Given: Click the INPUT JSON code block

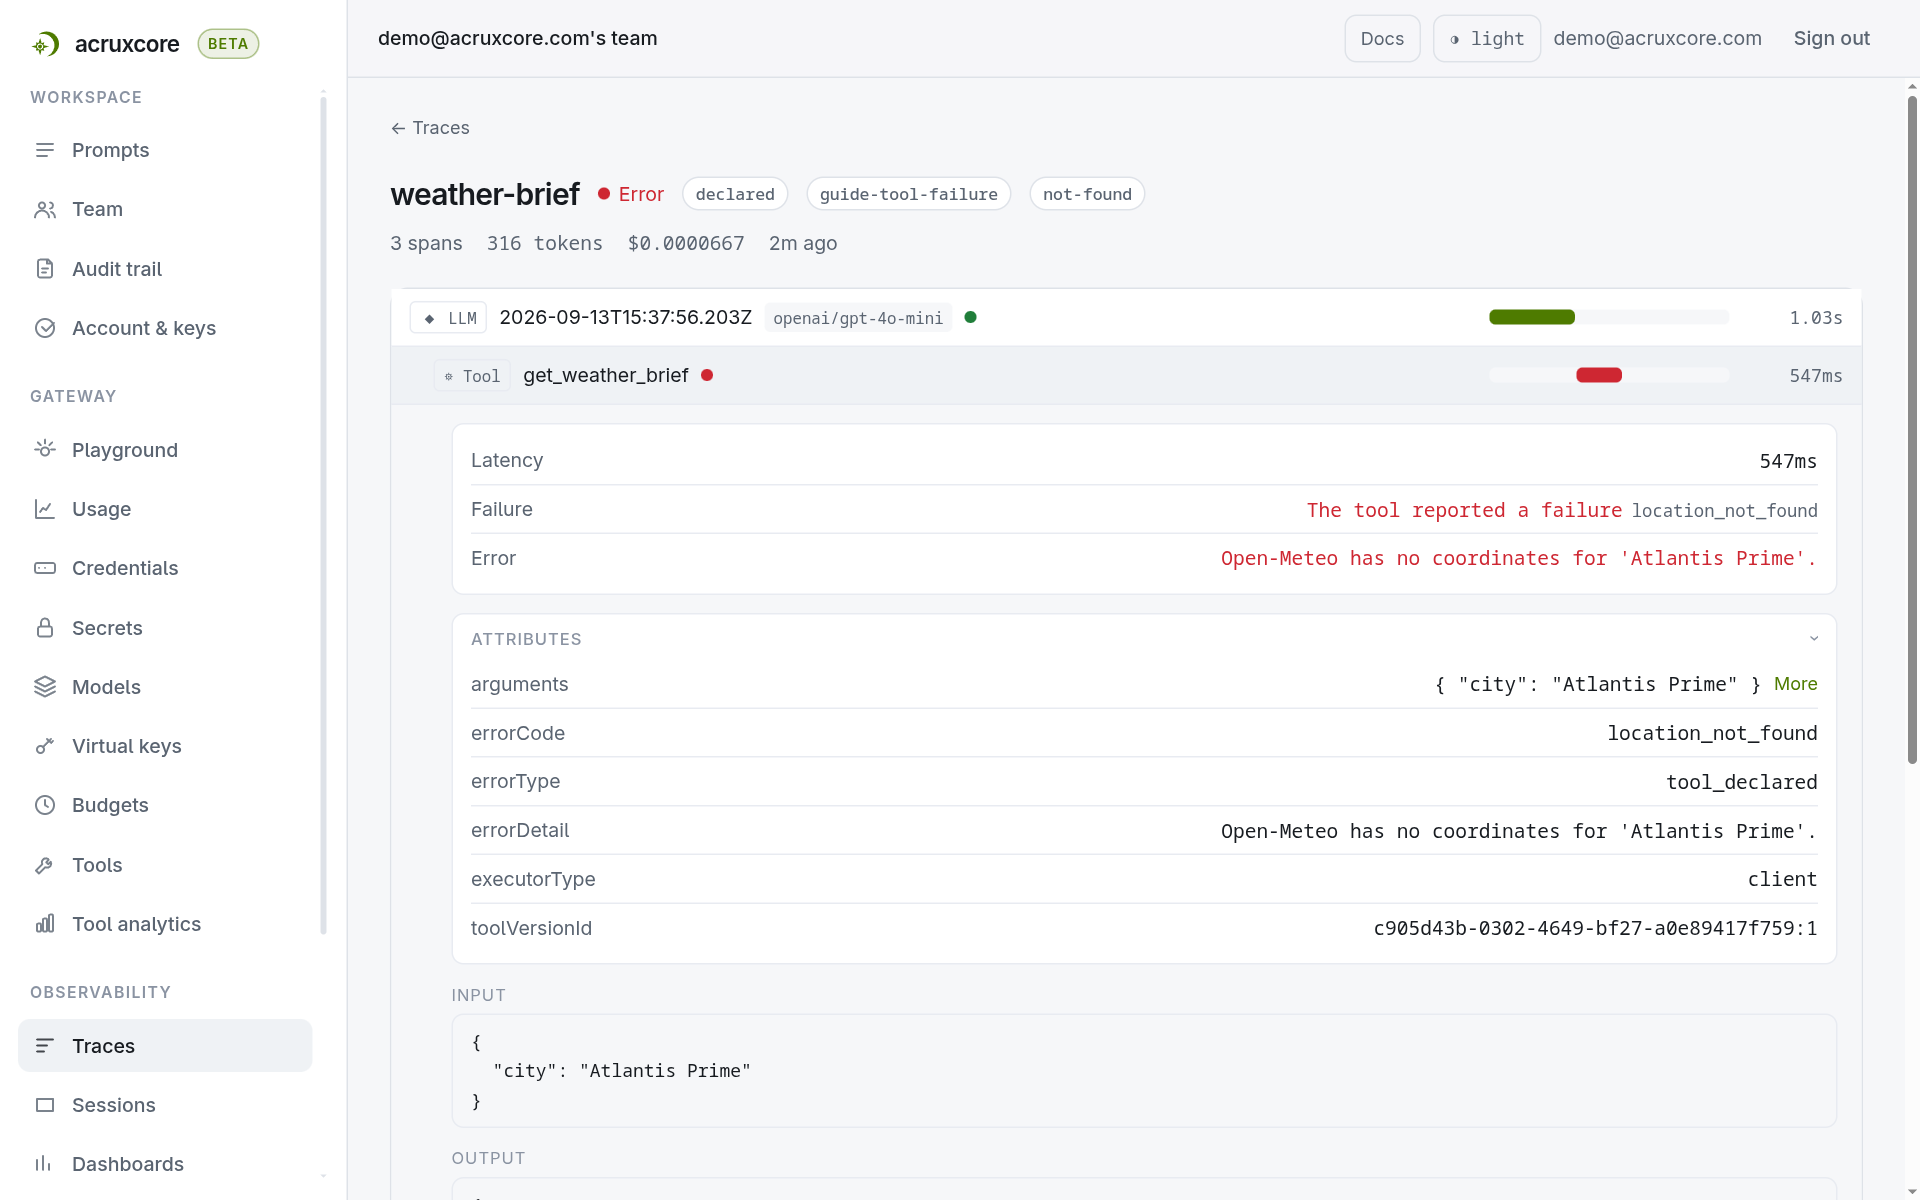Looking at the screenshot, I should 1144,1071.
